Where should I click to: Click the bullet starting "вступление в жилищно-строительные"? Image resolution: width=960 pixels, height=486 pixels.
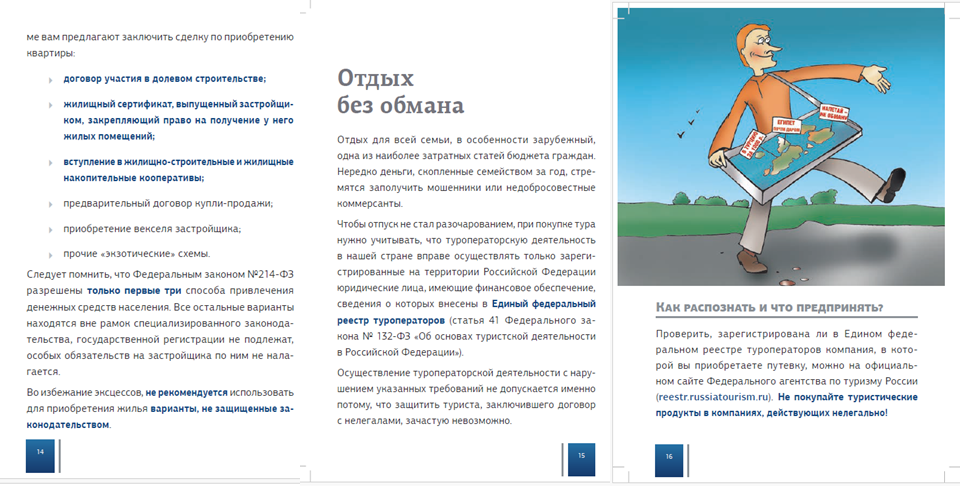click(x=178, y=170)
